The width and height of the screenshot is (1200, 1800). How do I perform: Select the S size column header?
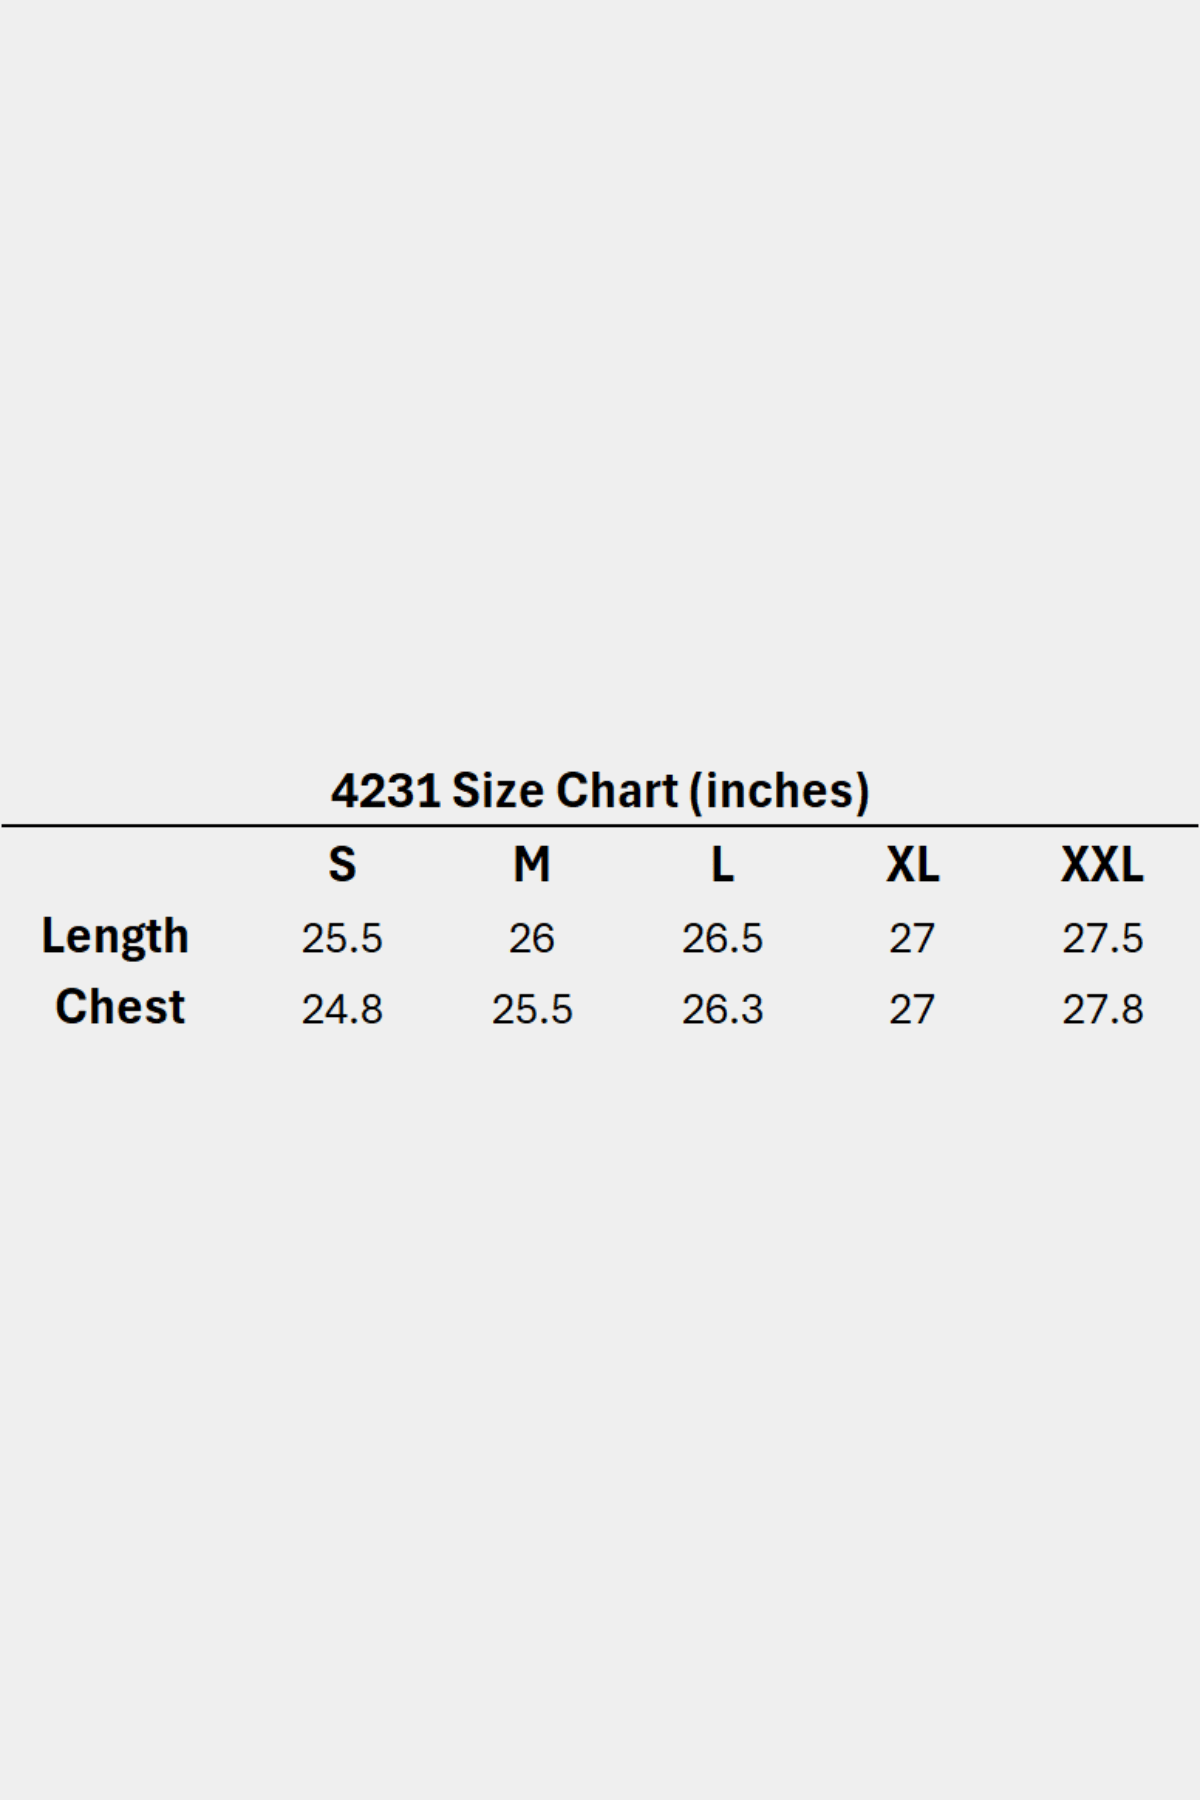coord(342,864)
